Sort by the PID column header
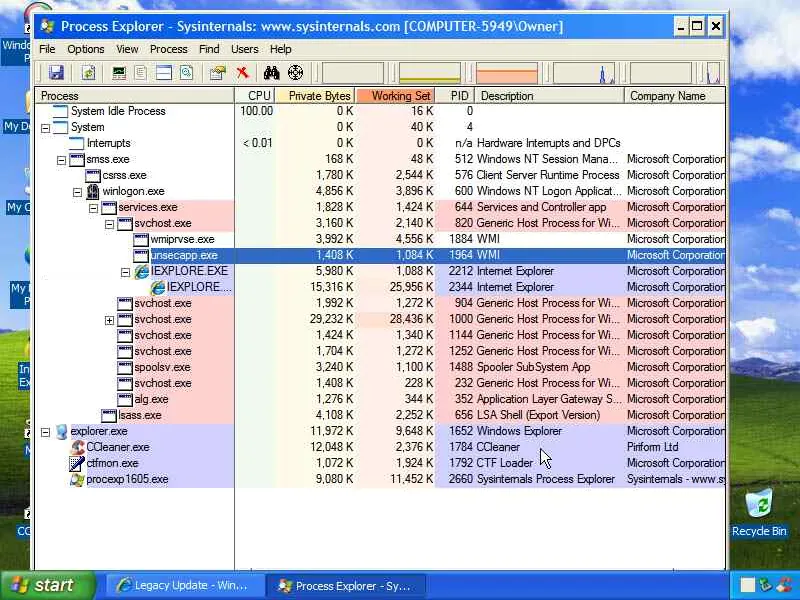The image size is (800, 600). [x=455, y=96]
